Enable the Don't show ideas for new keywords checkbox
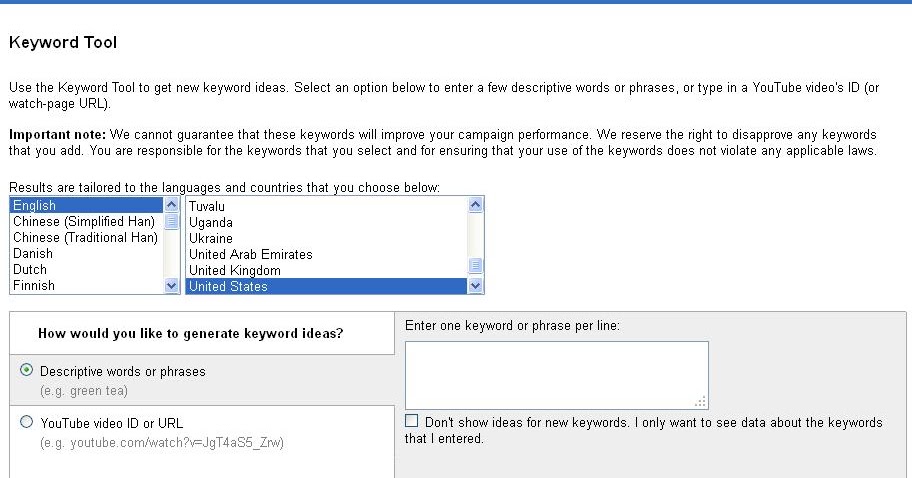This screenshot has height=478, width=912. [412, 421]
